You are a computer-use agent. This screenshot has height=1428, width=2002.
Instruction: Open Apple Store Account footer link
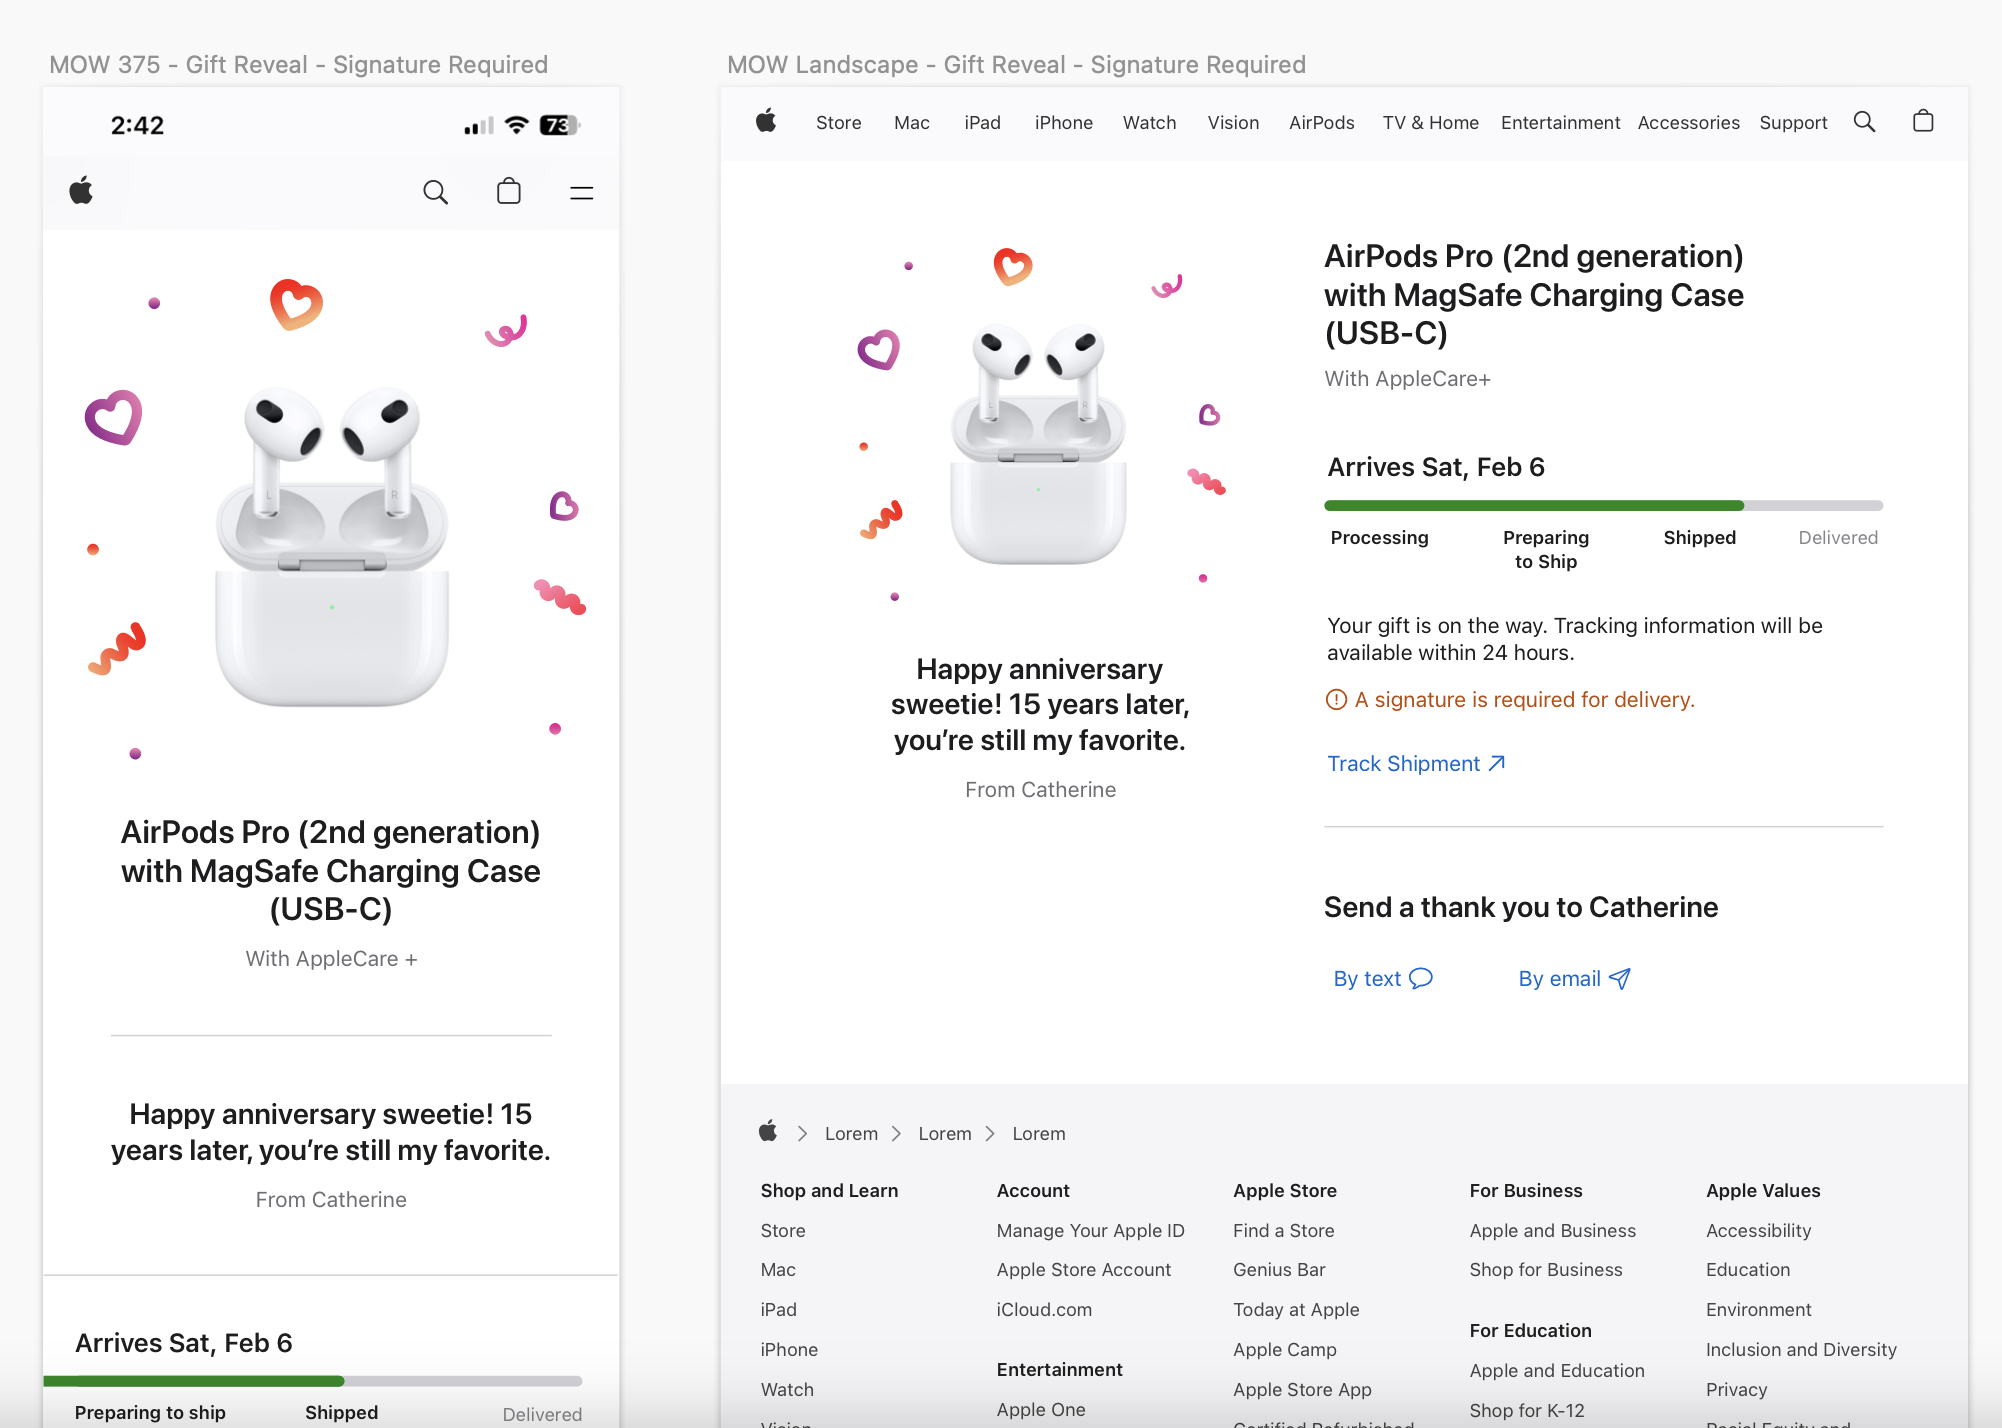(1084, 1270)
